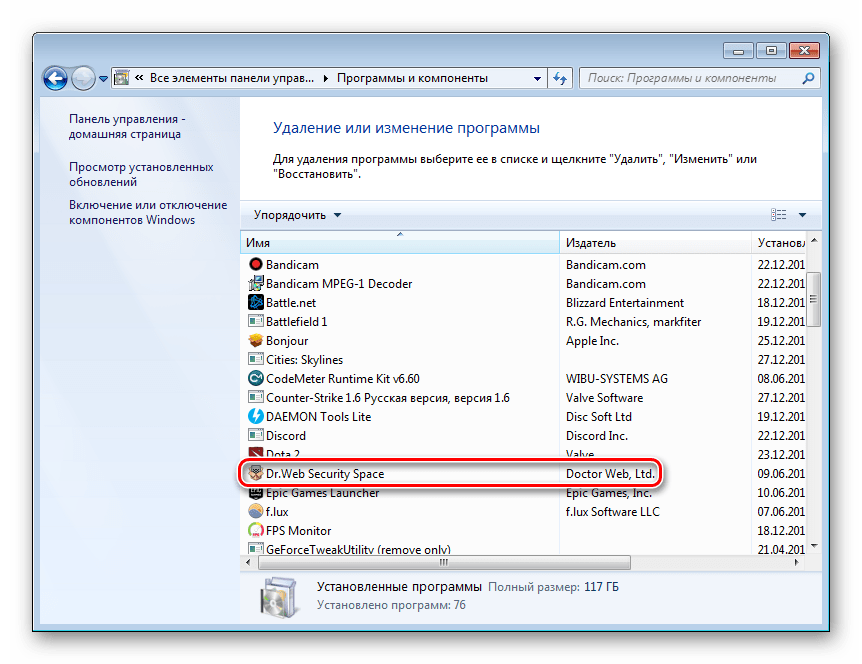
Task: Select Counter-Strike 1.6 Русская версия entry name
Action: tap(388, 398)
